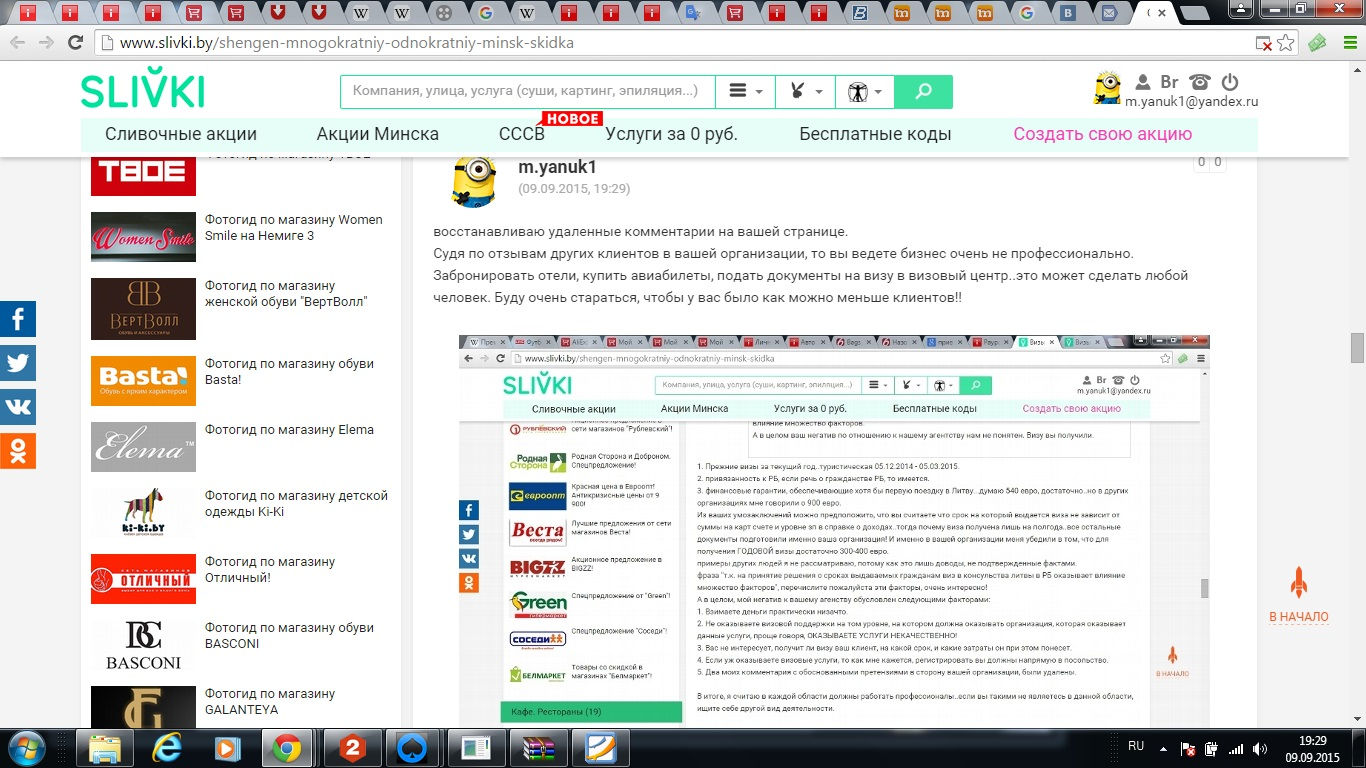Open the Basta! shoe store thumbnail
Viewport: 1366px width, 768px height.
143,381
